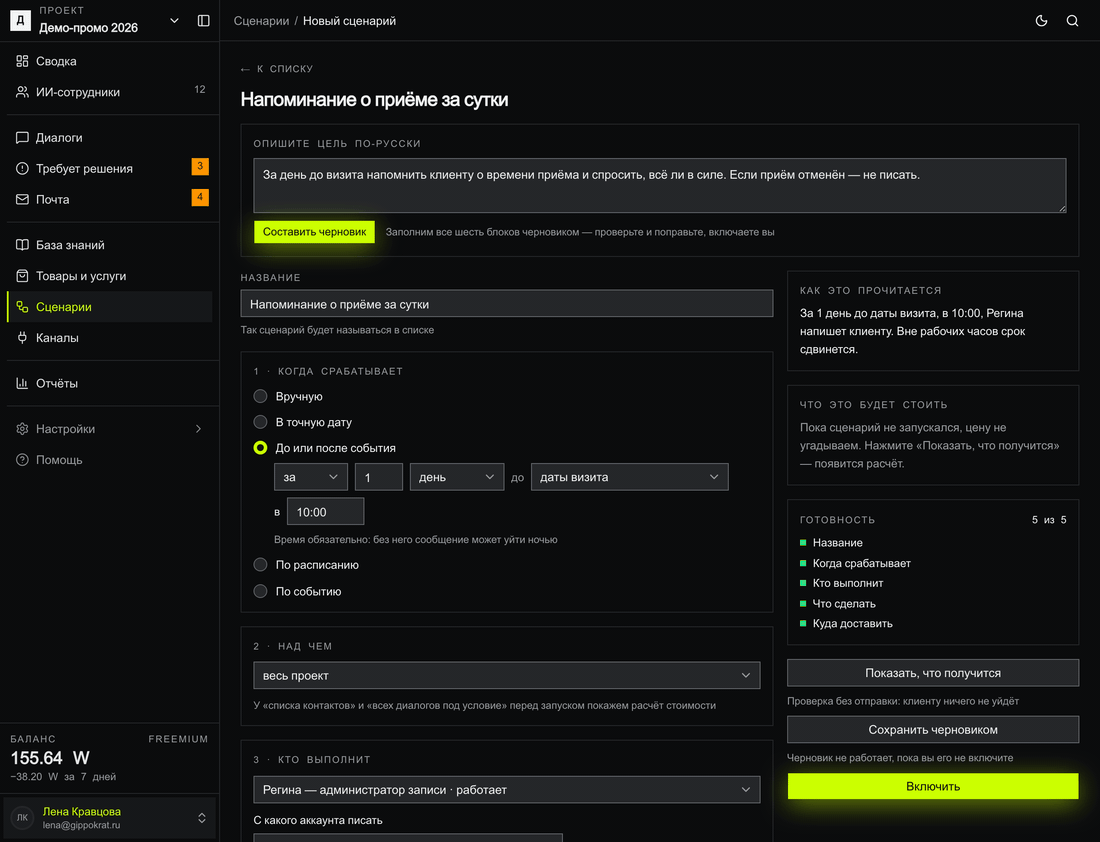
Task: Click the Помощь question mark icon
Action: [x=22, y=460]
